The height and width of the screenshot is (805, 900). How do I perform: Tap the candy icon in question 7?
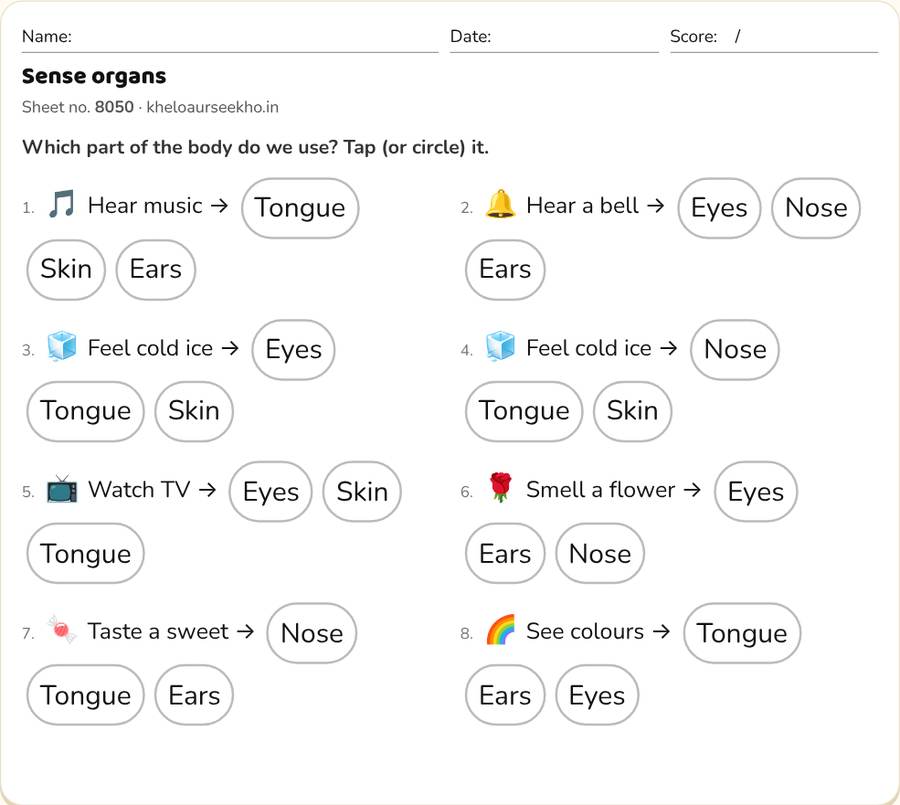pyautogui.click(x=61, y=630)
